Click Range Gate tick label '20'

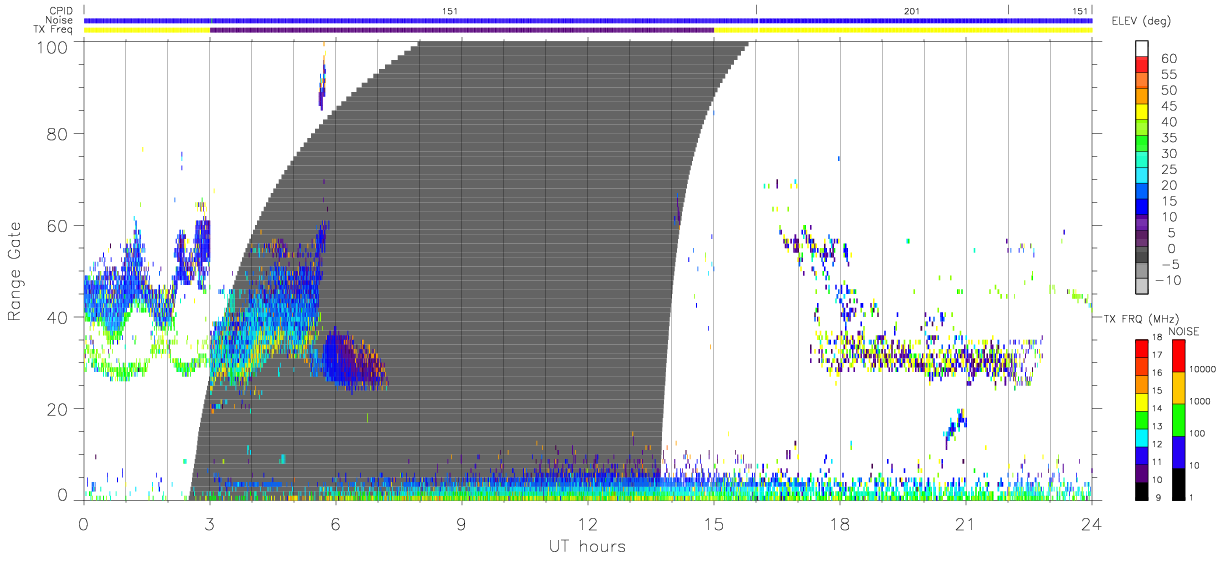point(59,409)
